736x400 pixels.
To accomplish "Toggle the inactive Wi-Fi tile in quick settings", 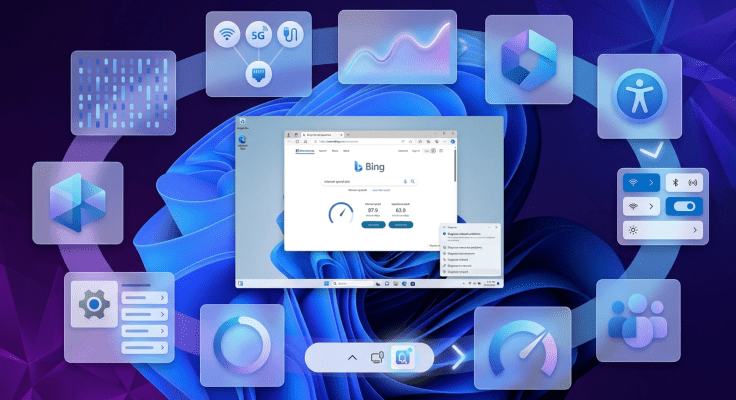I will click(641, 206).
